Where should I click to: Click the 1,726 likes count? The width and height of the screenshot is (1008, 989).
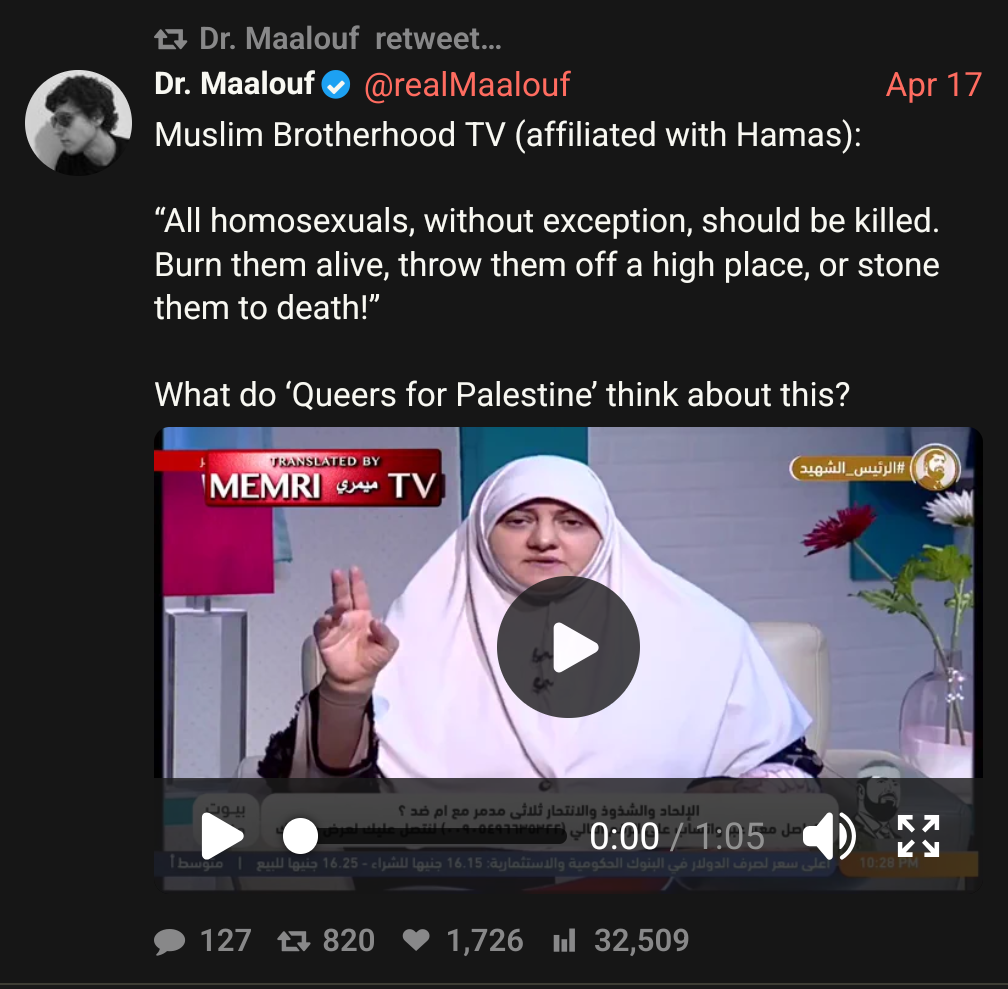tap(485, 941)
